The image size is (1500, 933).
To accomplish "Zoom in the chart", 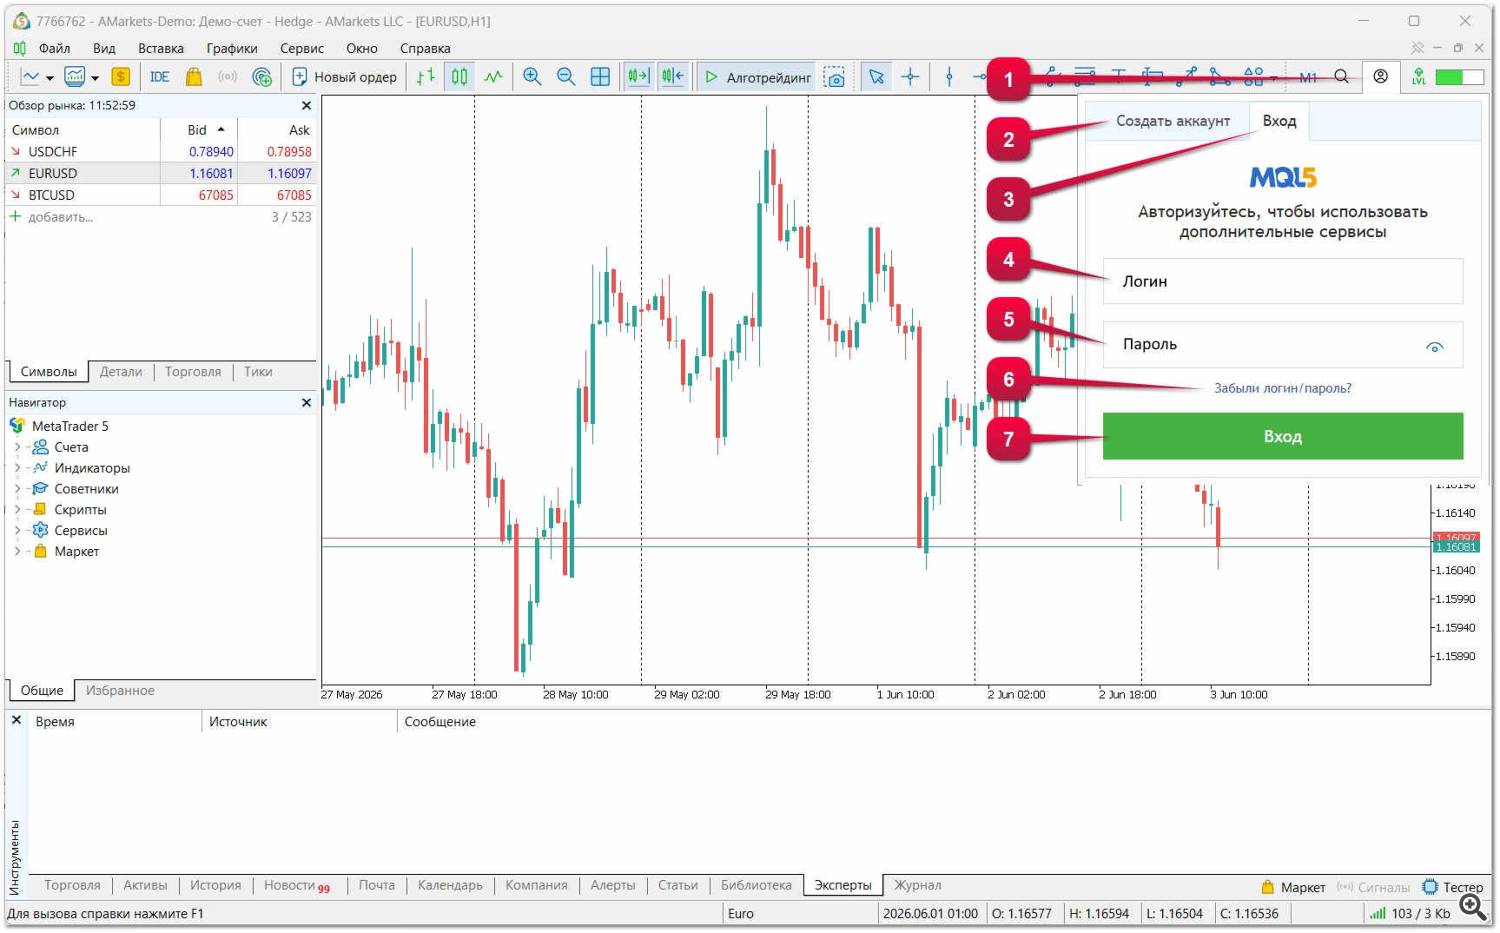I will pyautogui.click(x=532, y=77).
